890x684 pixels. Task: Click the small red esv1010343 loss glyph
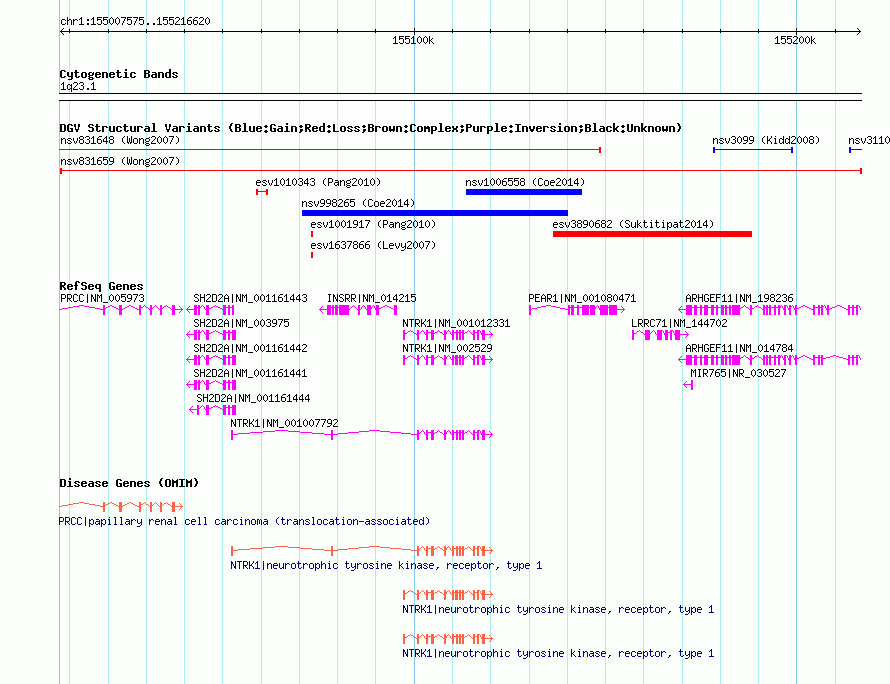pyautogui.click(x=262, y=192)
